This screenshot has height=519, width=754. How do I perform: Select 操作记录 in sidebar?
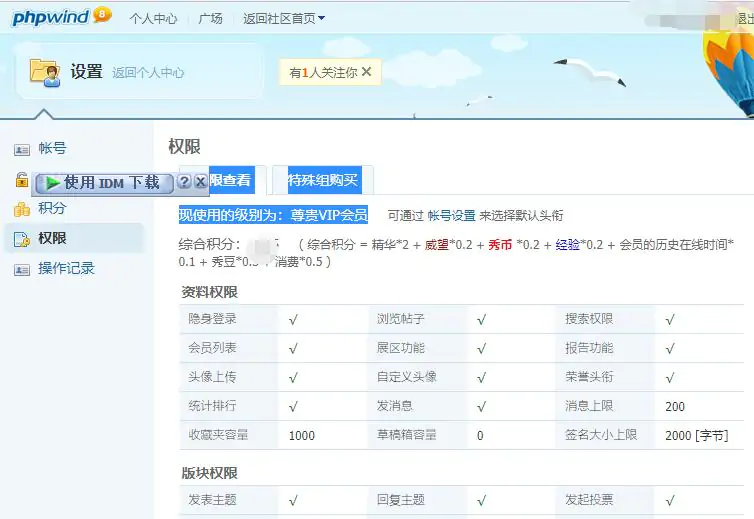[x=66, y=268]
